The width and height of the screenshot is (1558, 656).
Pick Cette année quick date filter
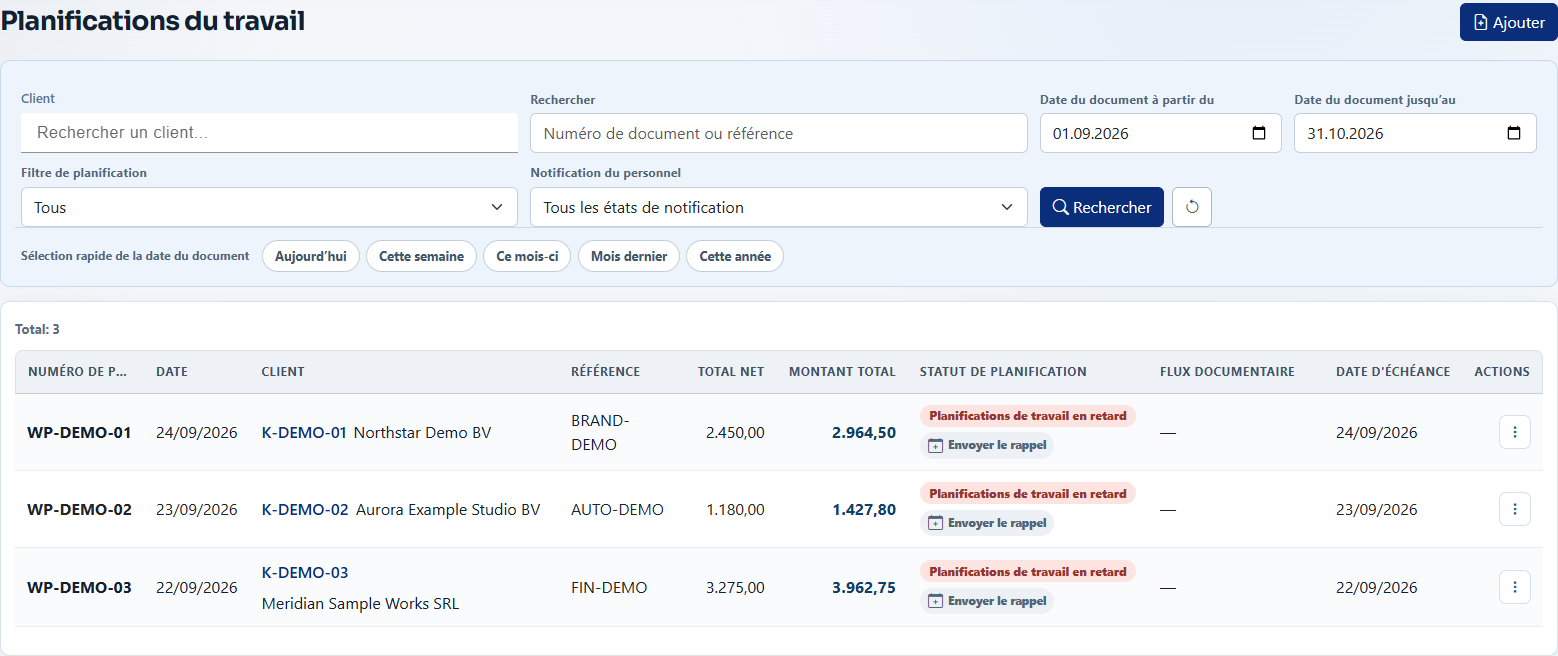pos(735,256)
